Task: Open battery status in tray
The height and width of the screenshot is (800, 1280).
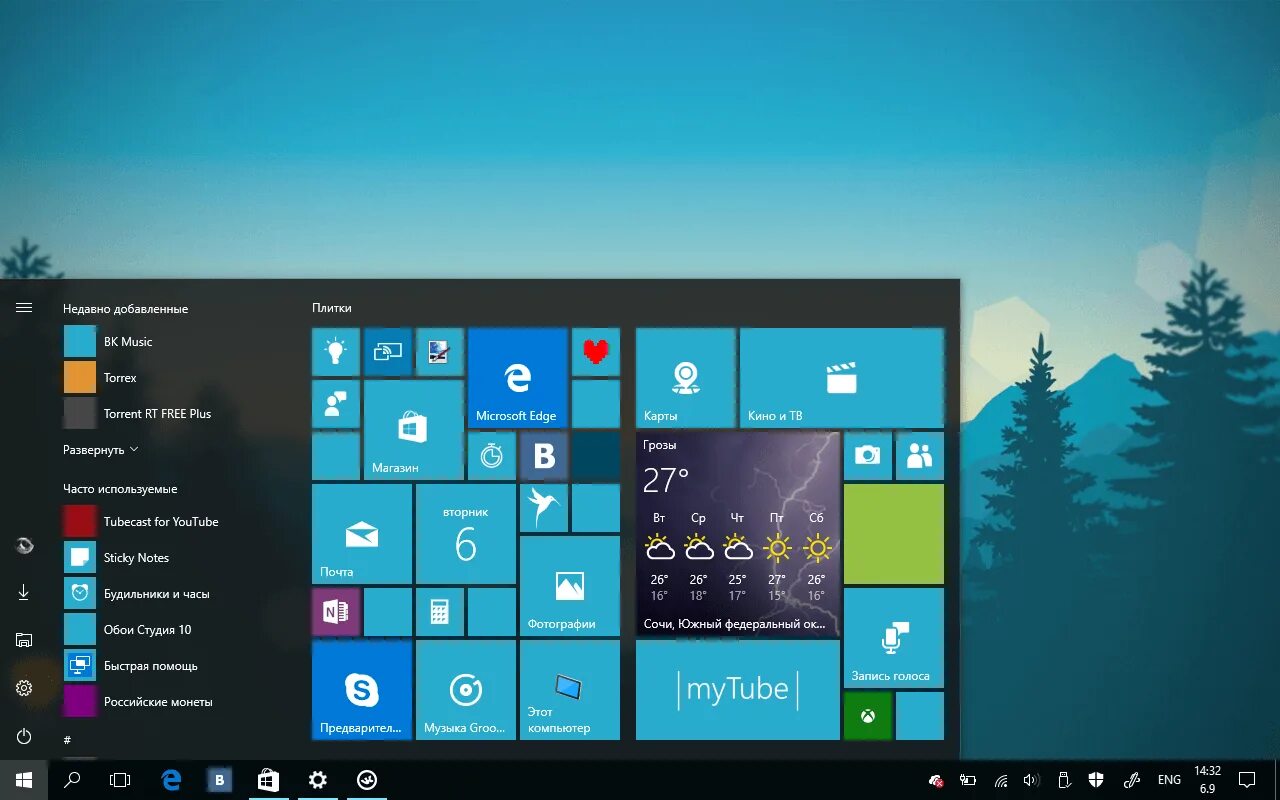Action: tap(968, 780)
